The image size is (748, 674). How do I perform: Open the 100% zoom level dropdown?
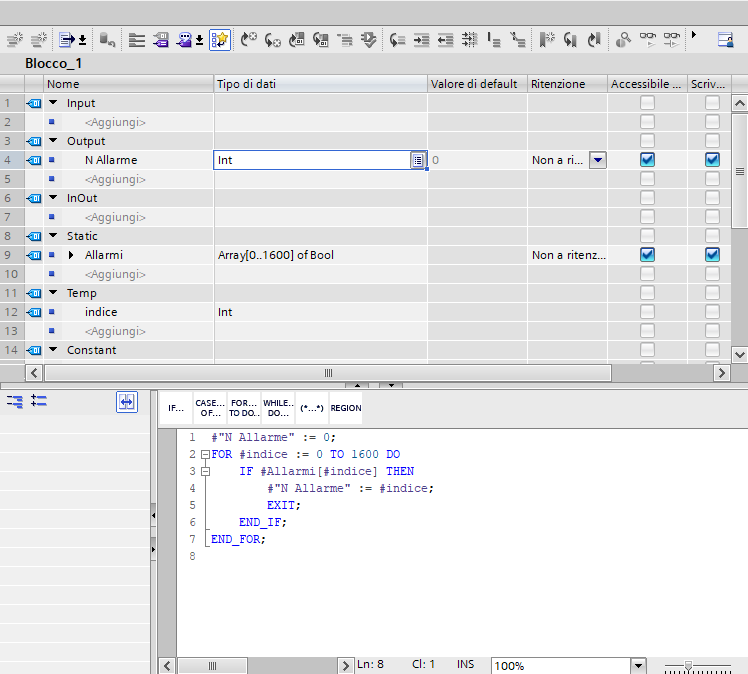click(x=638, y=665)
